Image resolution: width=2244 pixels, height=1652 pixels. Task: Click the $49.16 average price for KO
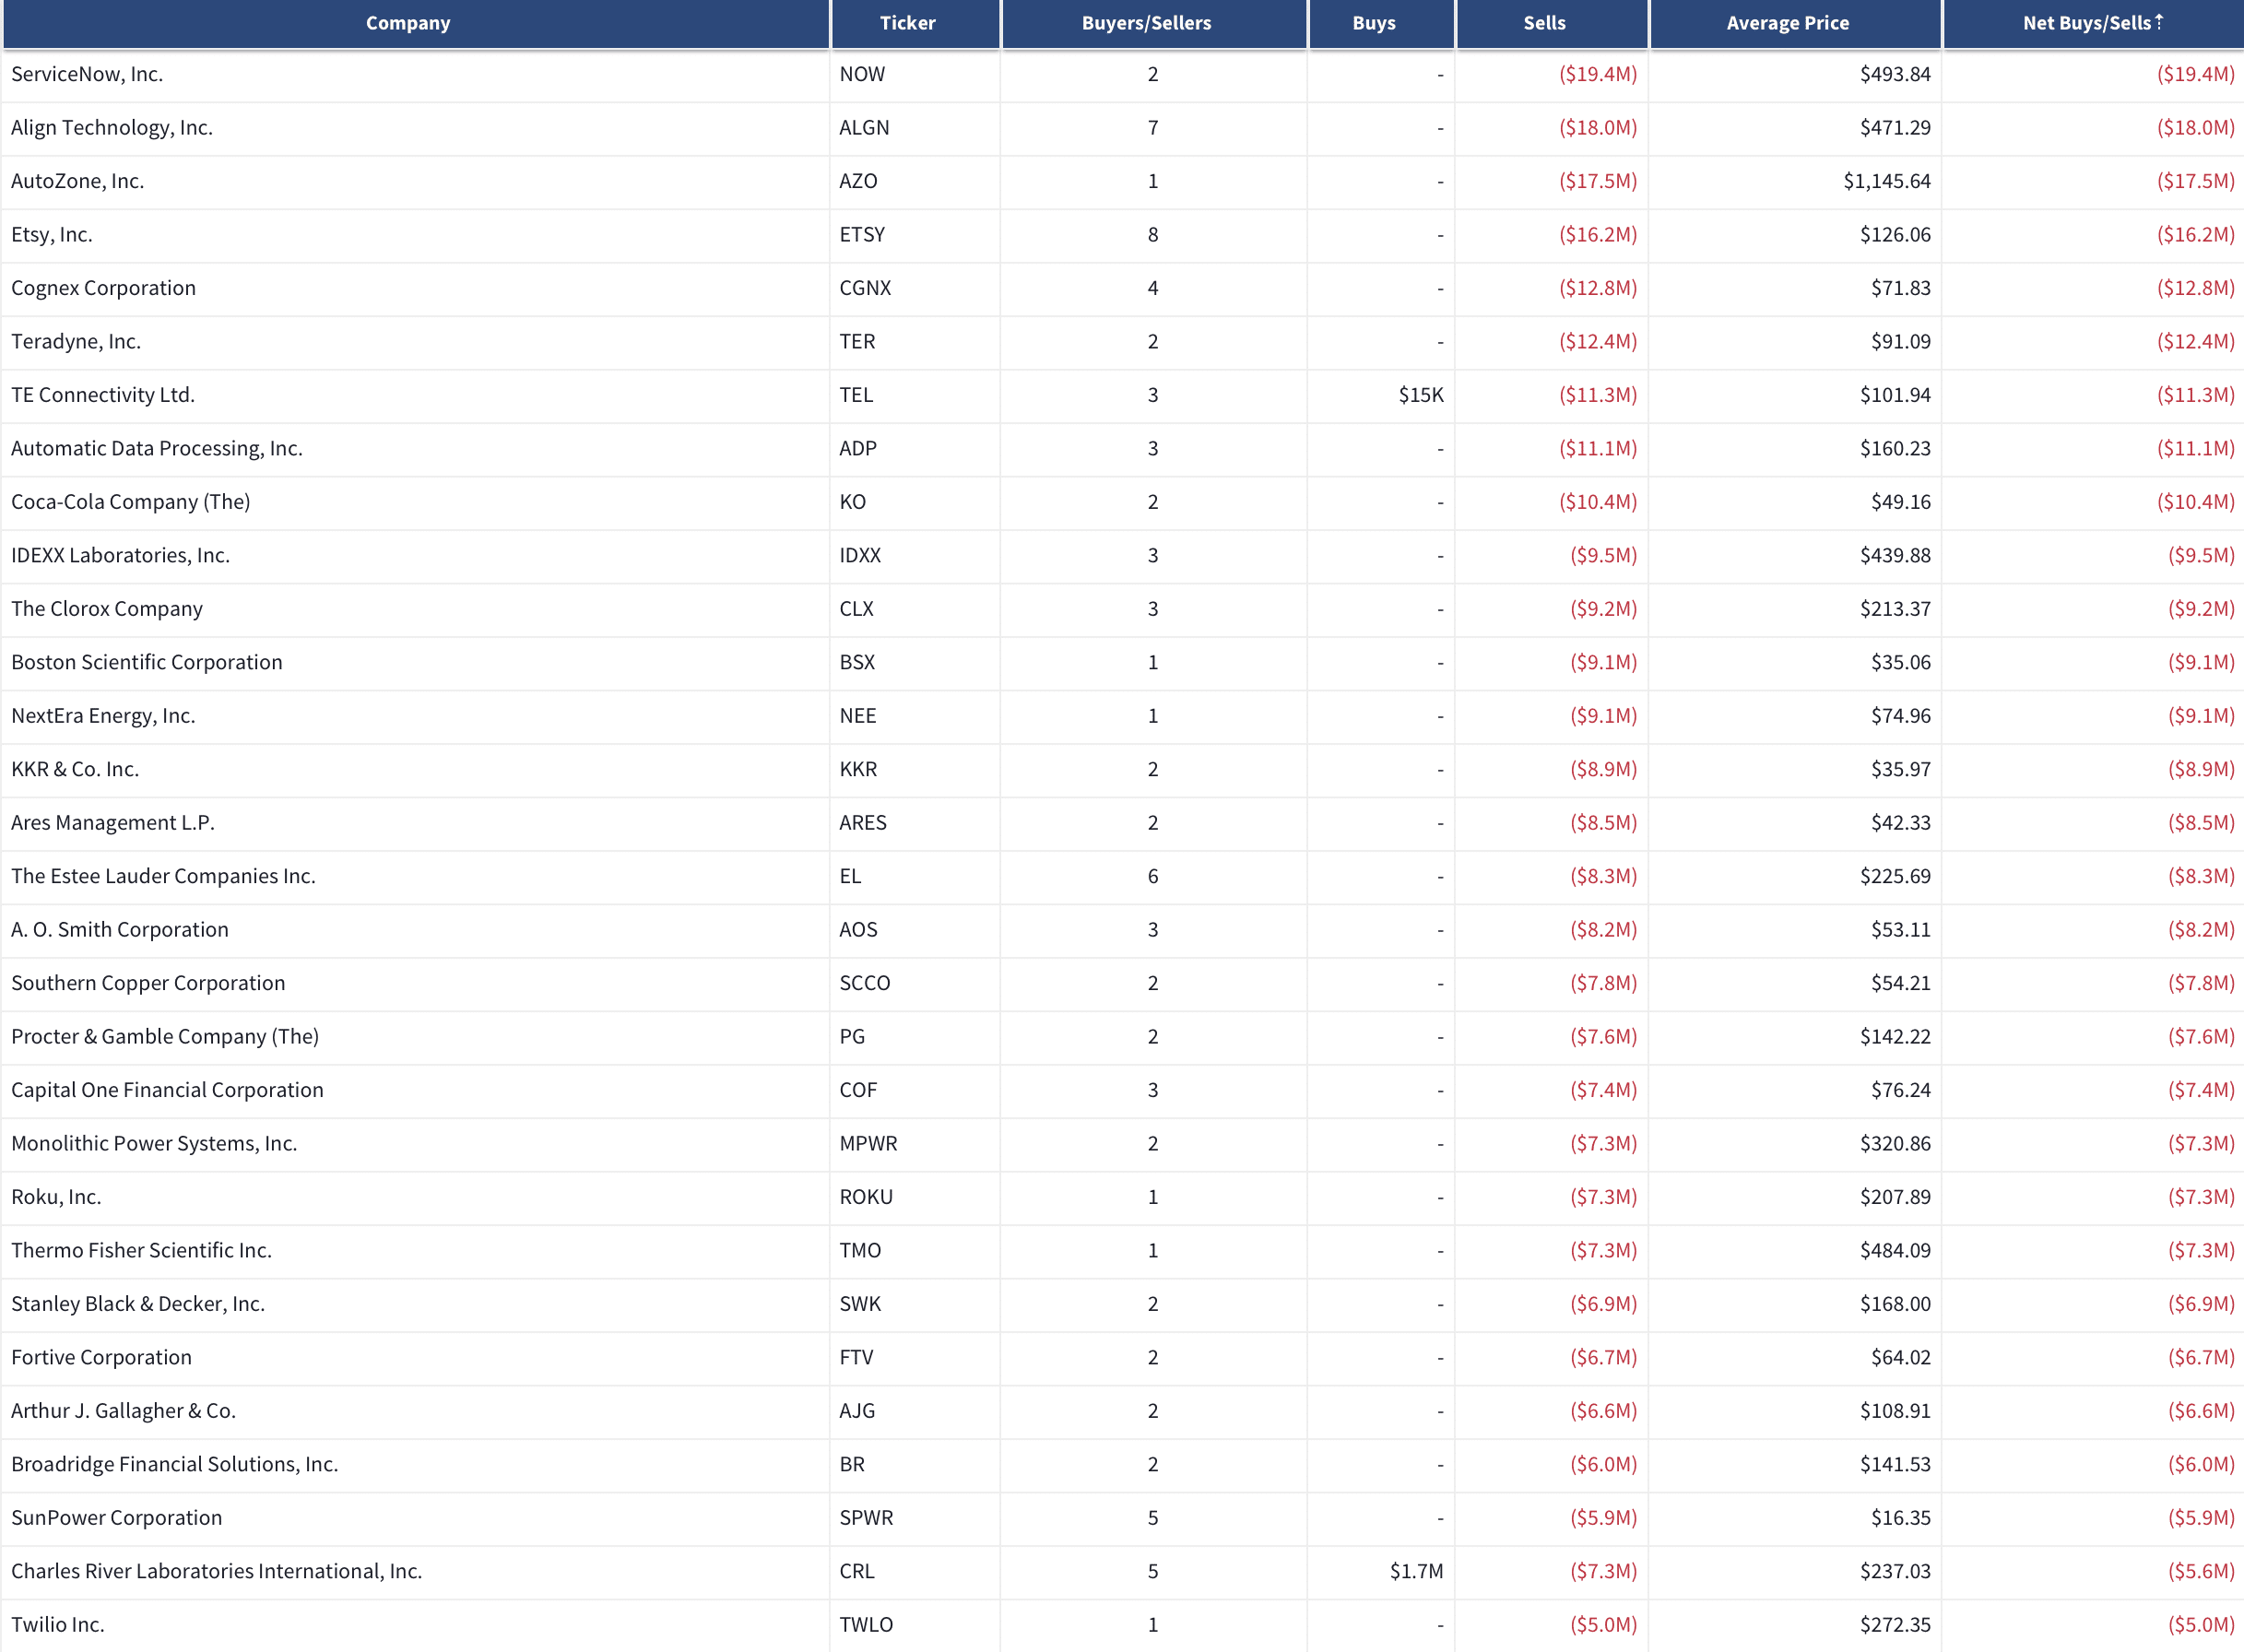(x=1901, y=502)
